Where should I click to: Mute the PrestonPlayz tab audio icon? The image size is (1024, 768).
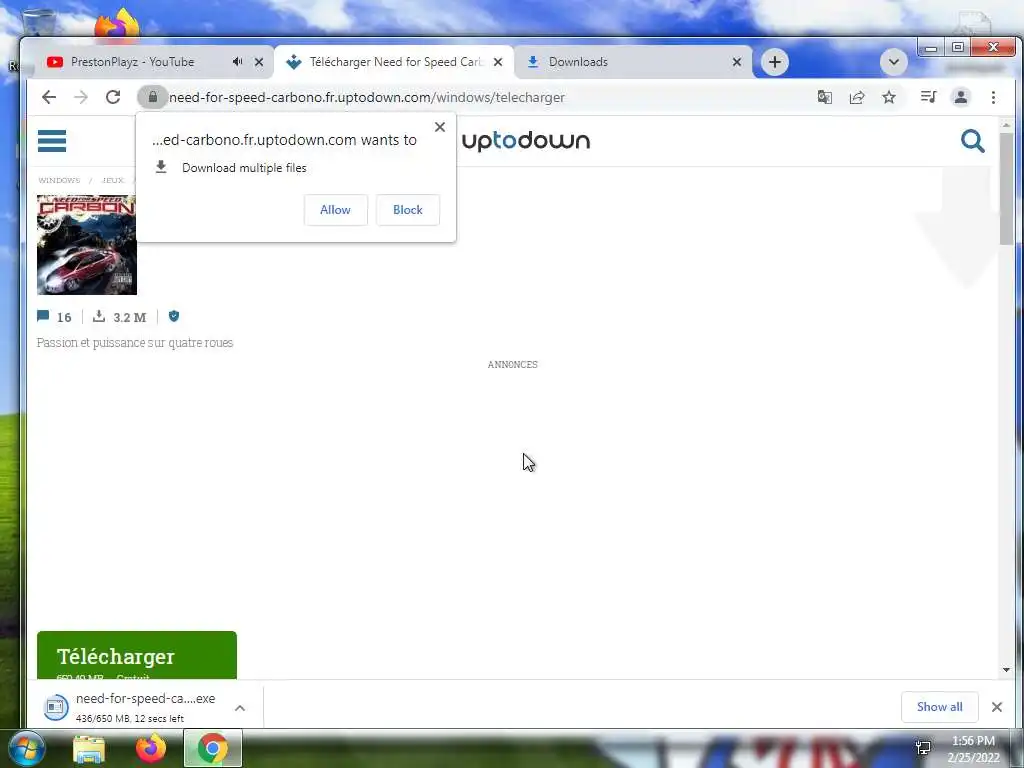(x=237, y=61)
